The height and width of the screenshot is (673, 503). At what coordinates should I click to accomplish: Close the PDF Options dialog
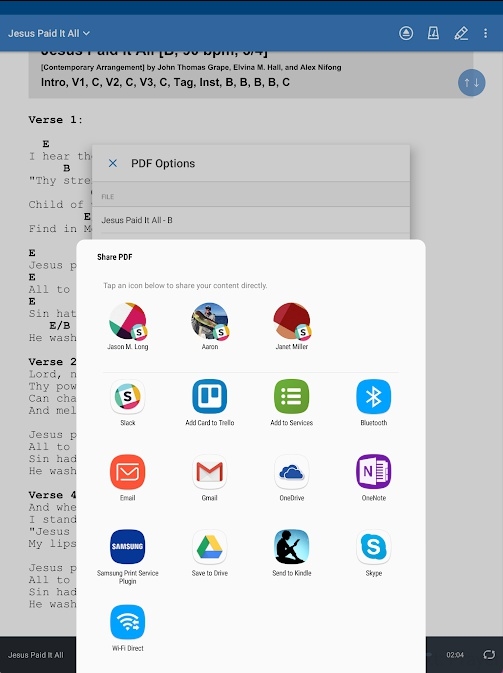pyautogui.click(x=113, y=163)
